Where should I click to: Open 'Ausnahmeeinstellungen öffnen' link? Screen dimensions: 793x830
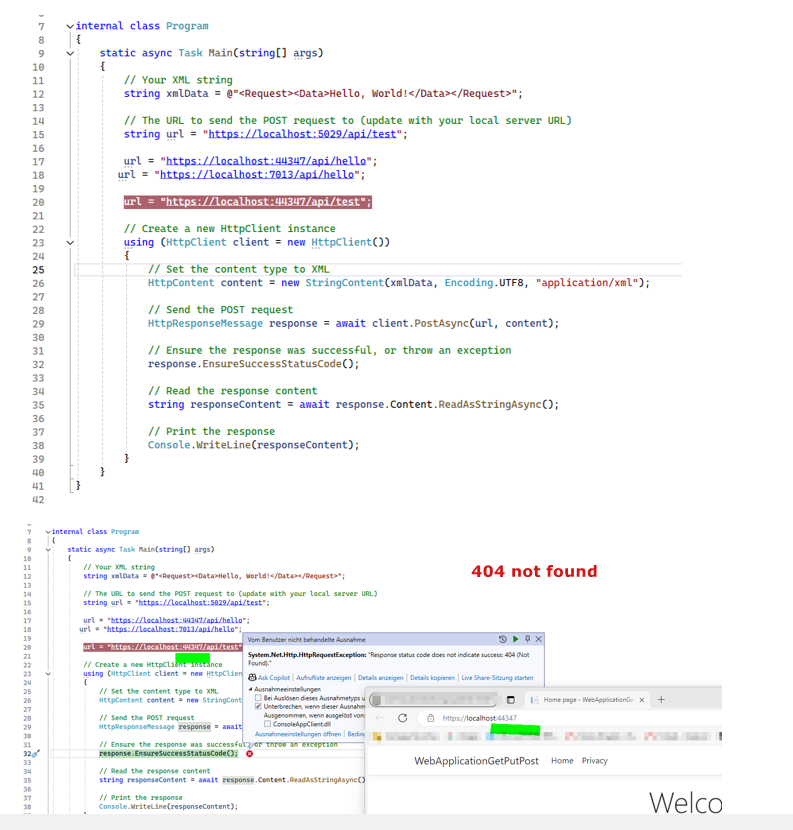tap(298, 734)
